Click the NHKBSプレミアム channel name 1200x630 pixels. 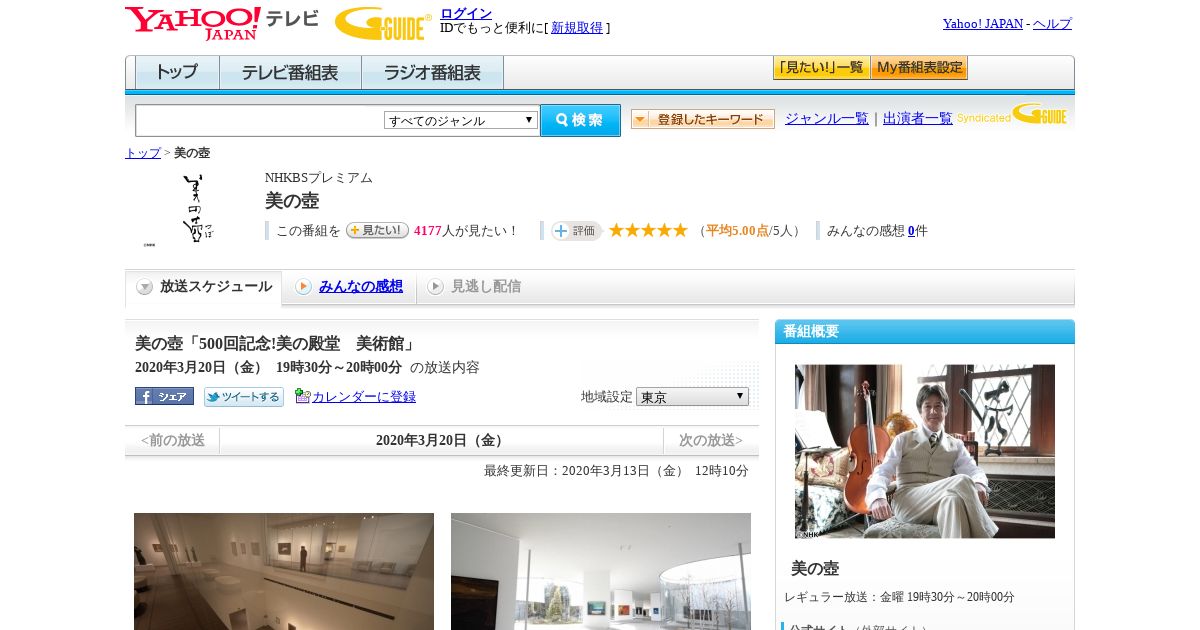[x=319, y=178]
